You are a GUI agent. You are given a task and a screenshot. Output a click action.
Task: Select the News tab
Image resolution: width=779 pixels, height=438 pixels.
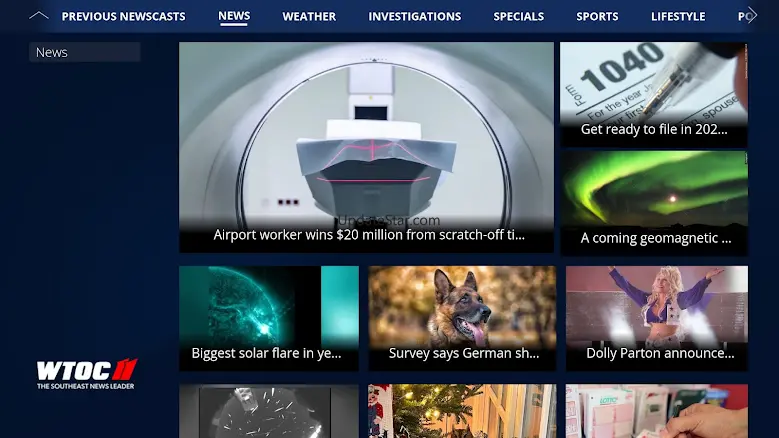pos(234,16)
